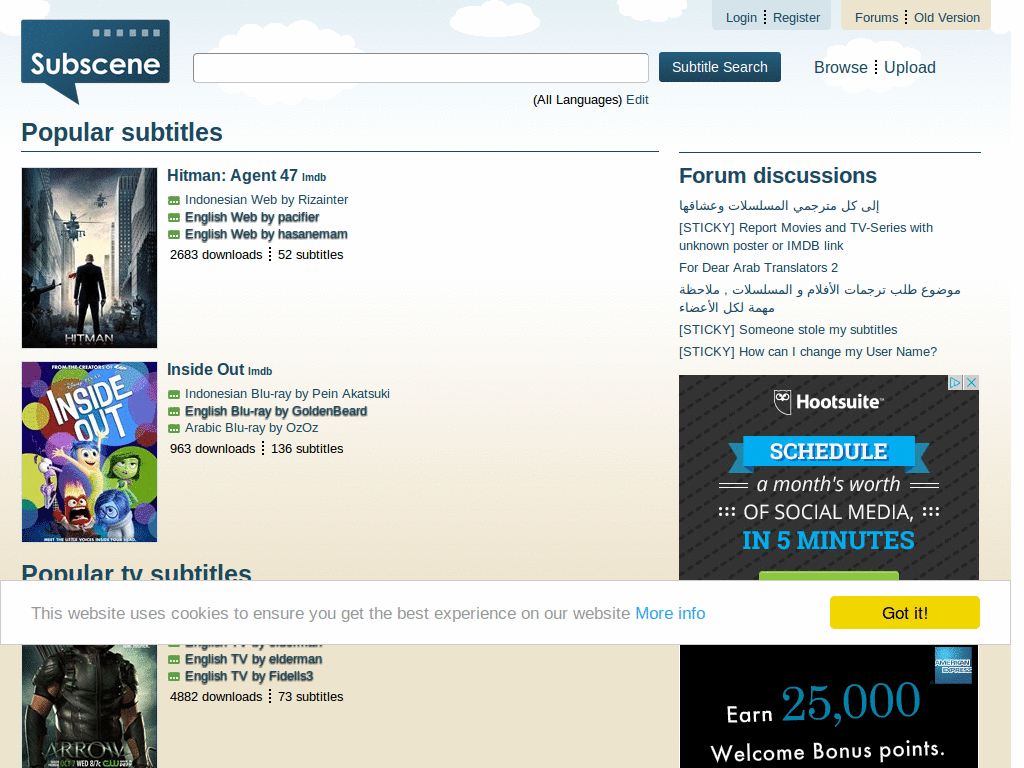Screen dimensions: 1024x768
Task: Open Imdb link for Inside Out
Action: click(x=260, y=372)
